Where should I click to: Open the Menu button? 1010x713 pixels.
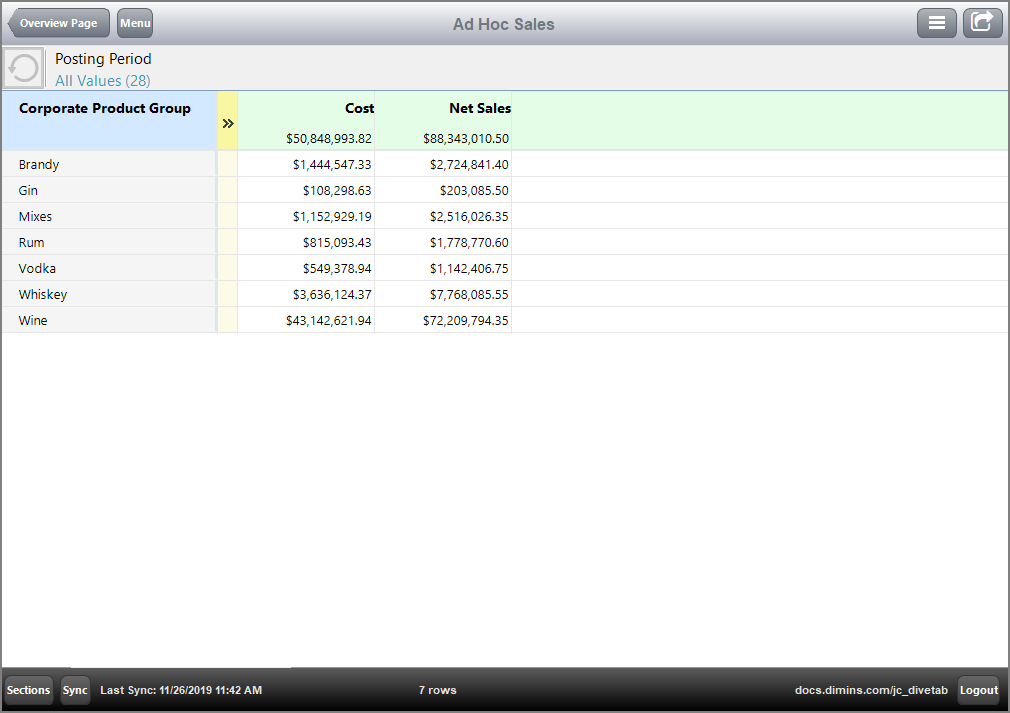pyautogui.click(x=135, y=23)
